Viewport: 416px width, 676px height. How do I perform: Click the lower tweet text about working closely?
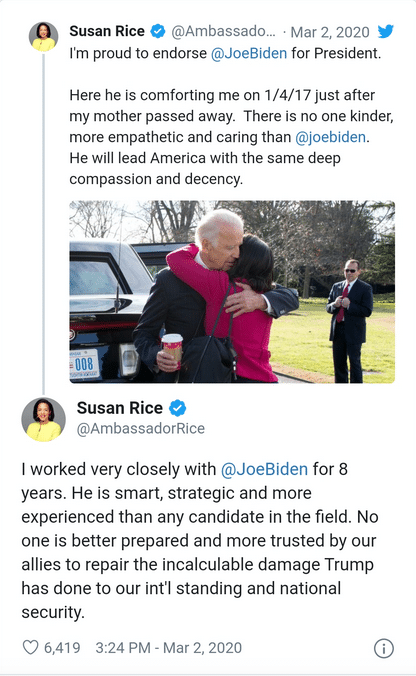200,541
